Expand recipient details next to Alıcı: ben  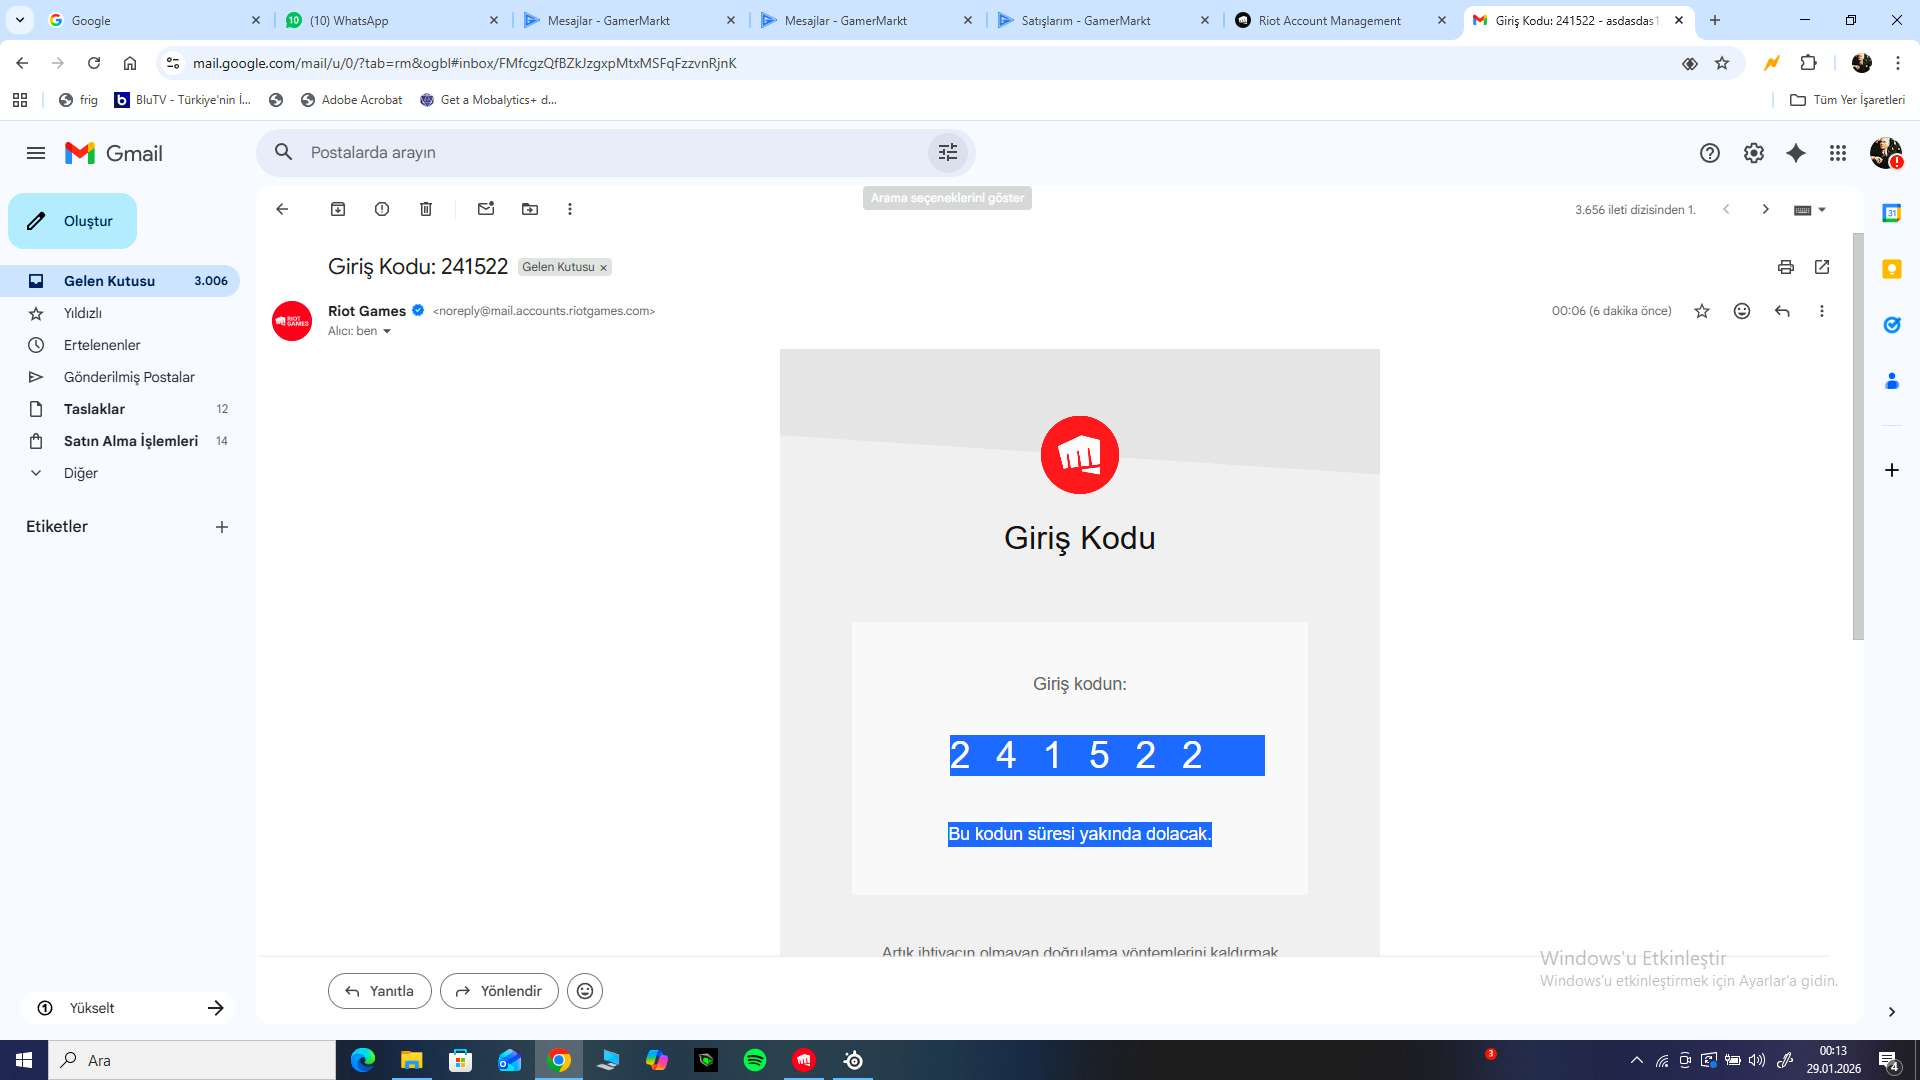click(387, 331)
